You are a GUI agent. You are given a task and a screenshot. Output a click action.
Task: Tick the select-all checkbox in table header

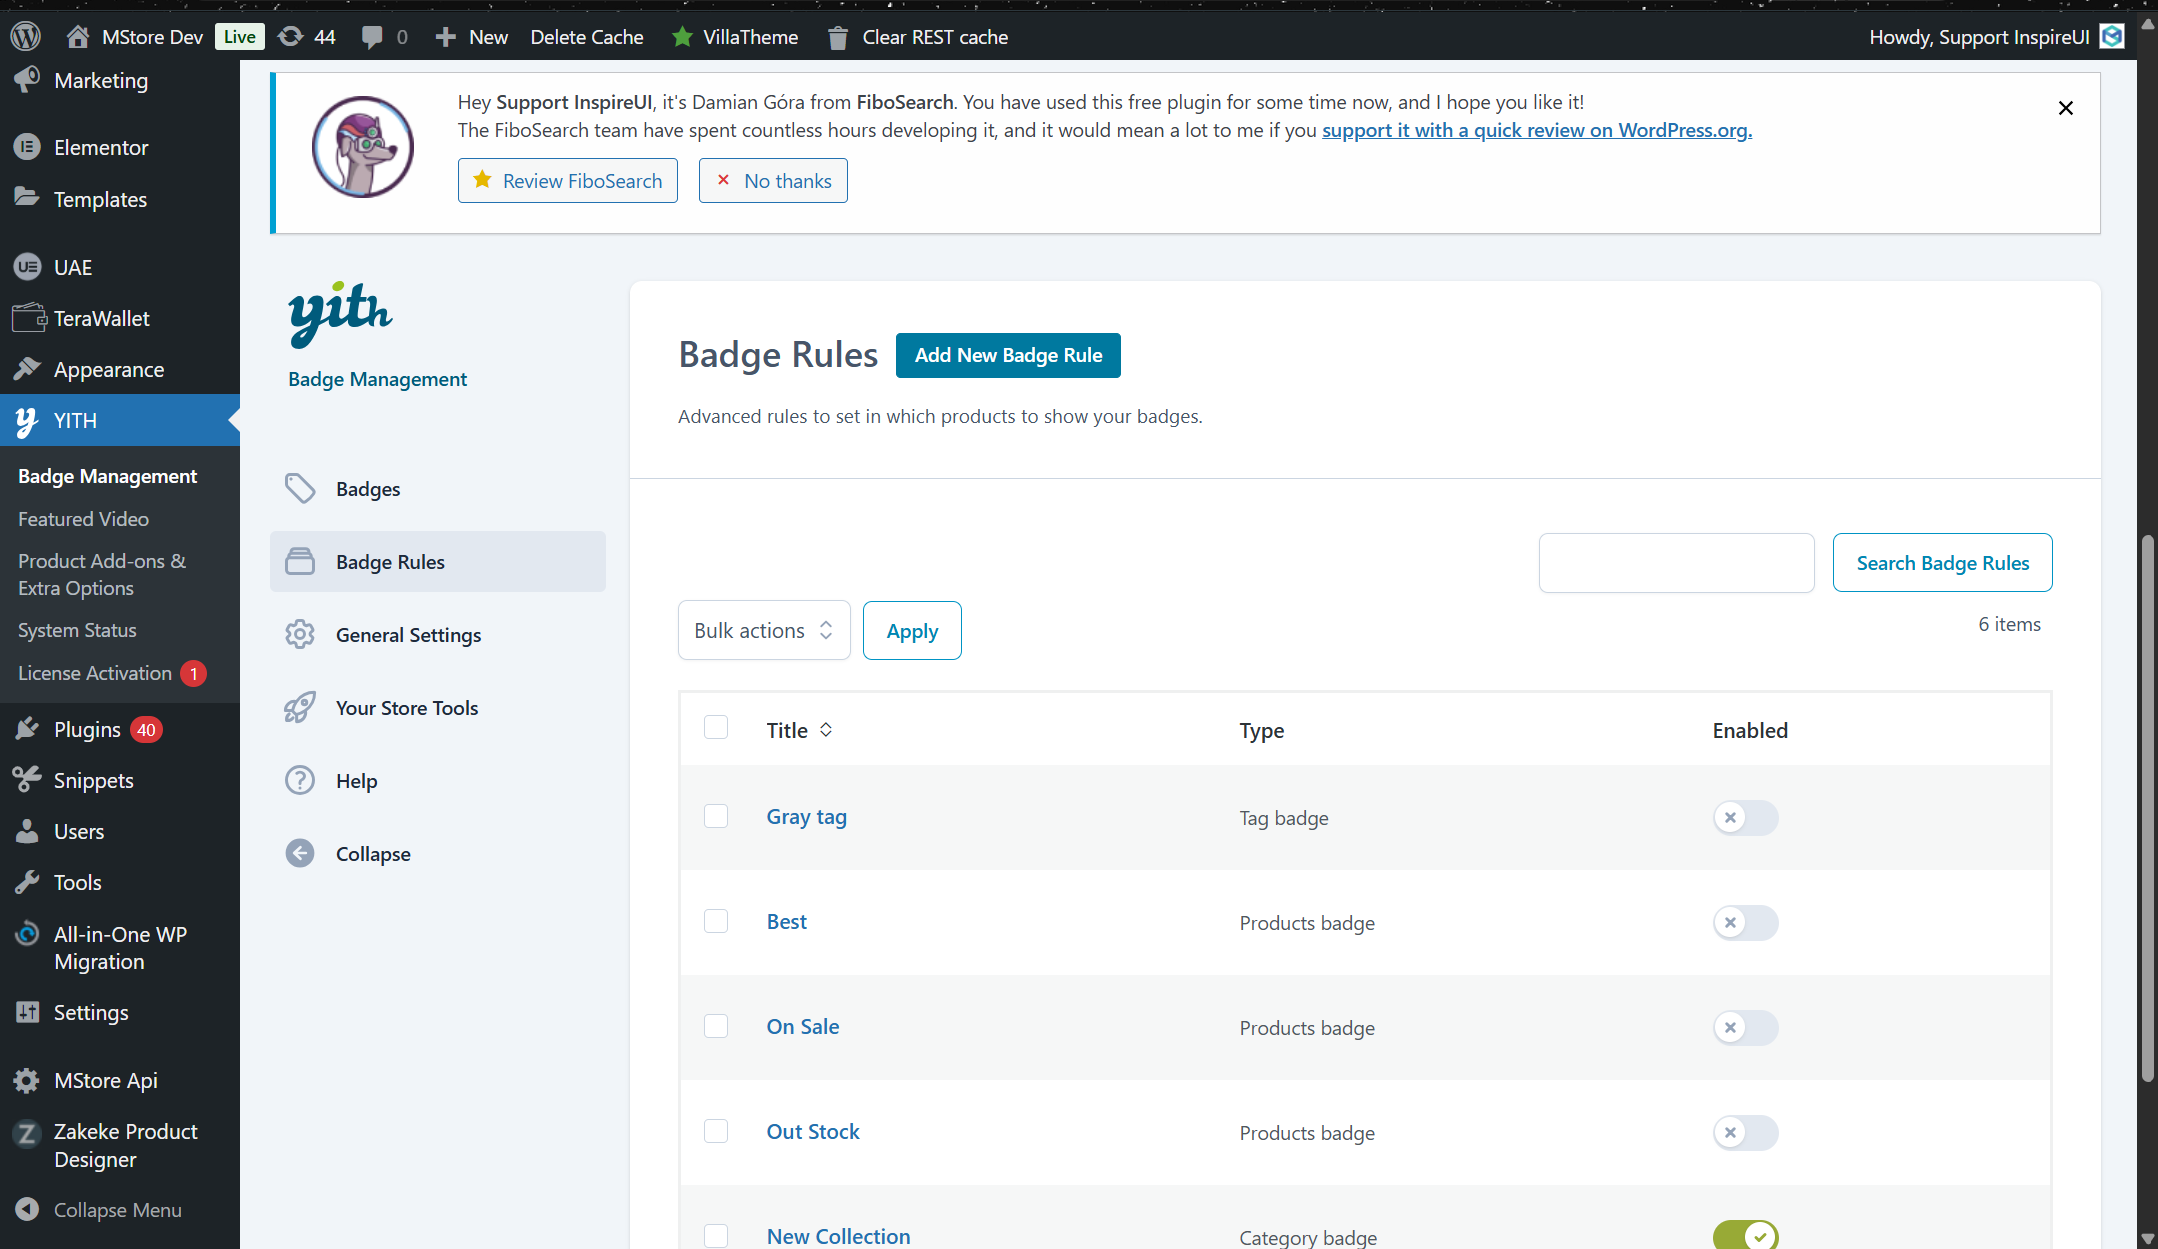[716, 728]
